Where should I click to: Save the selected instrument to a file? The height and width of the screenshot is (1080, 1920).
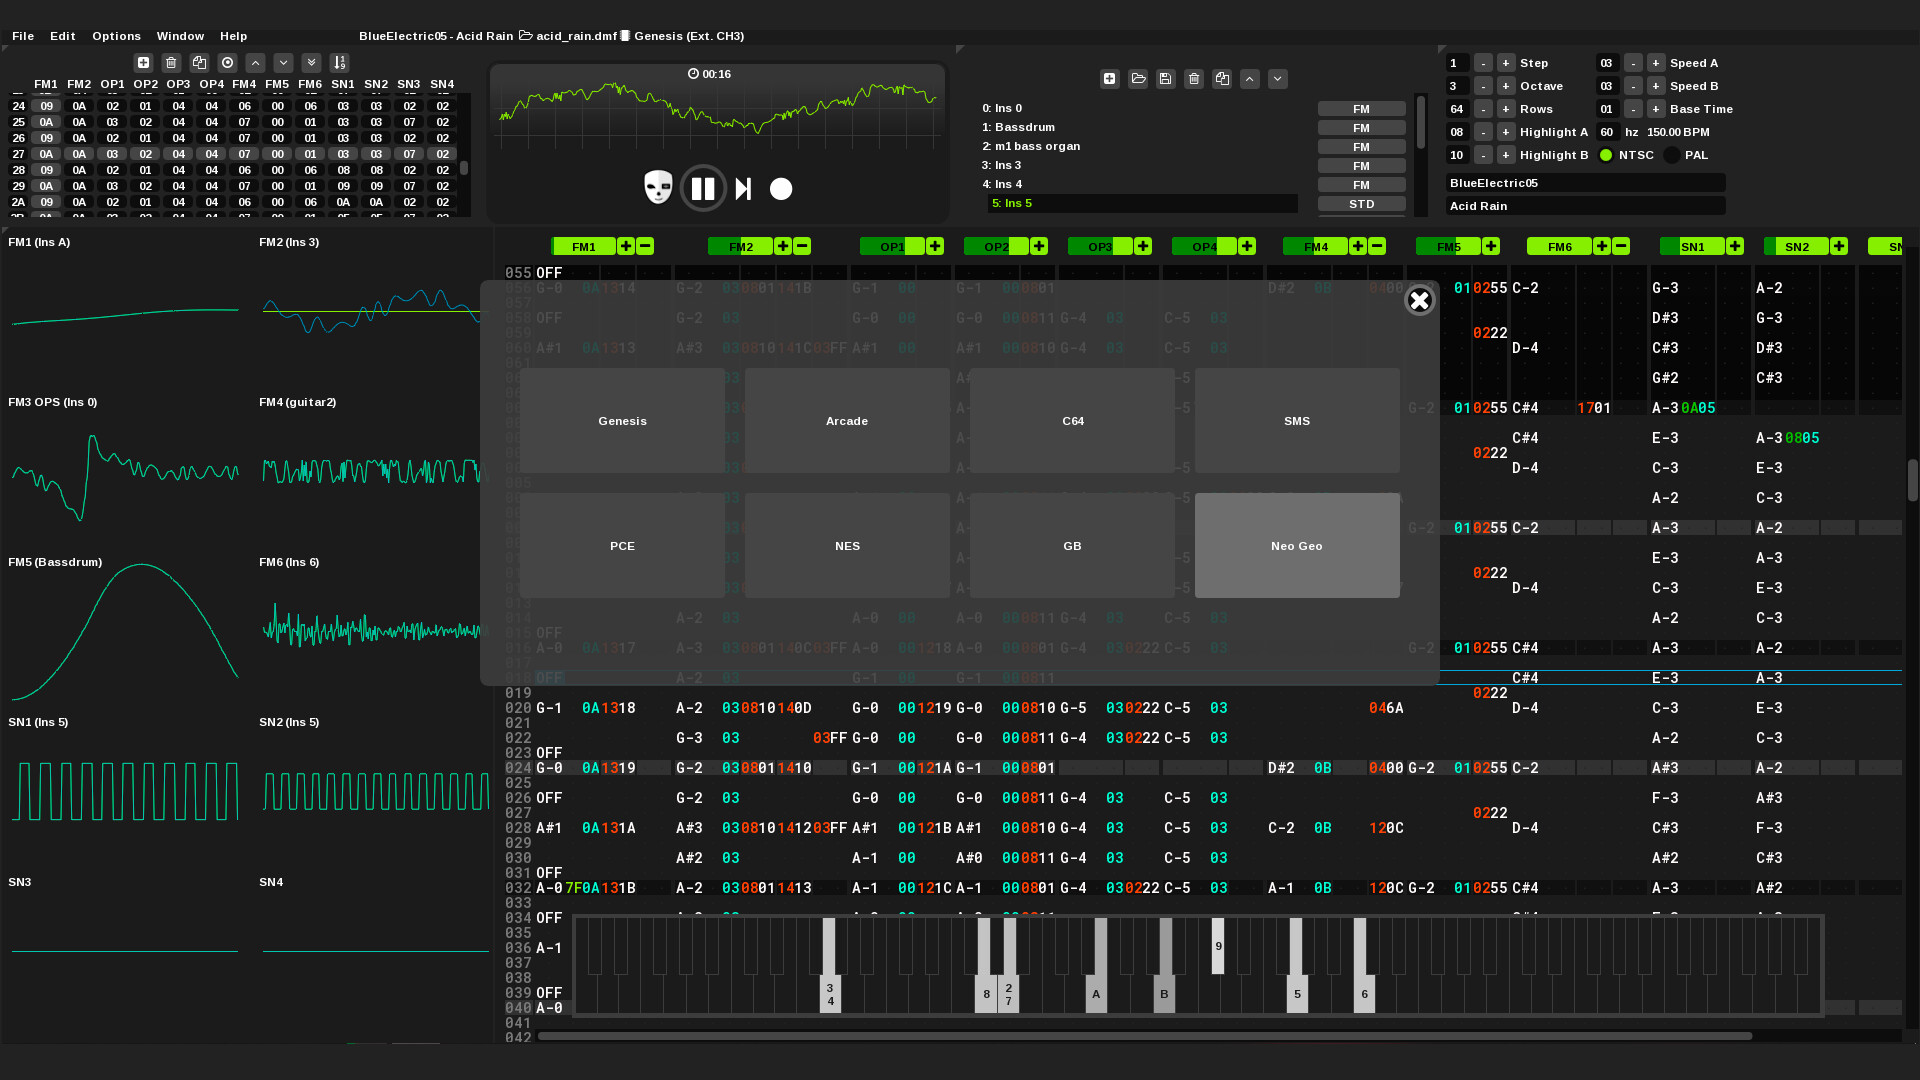[x=1165, y=79]
